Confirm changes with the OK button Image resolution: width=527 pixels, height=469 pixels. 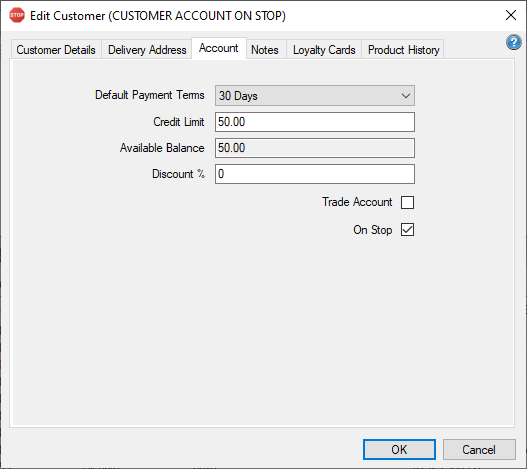tap(399, 450)
